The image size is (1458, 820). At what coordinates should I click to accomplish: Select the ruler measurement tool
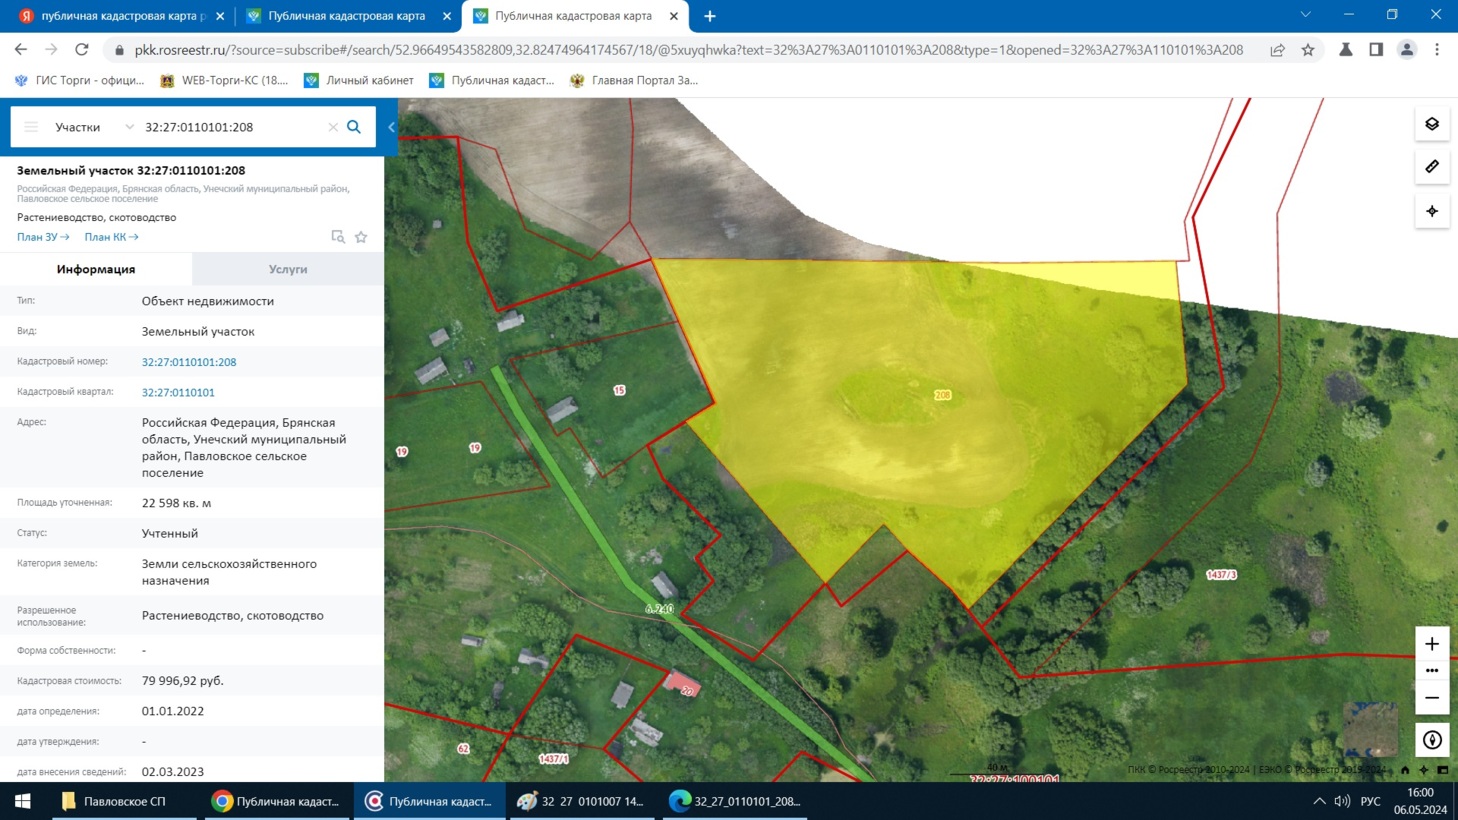point(1432,167)
